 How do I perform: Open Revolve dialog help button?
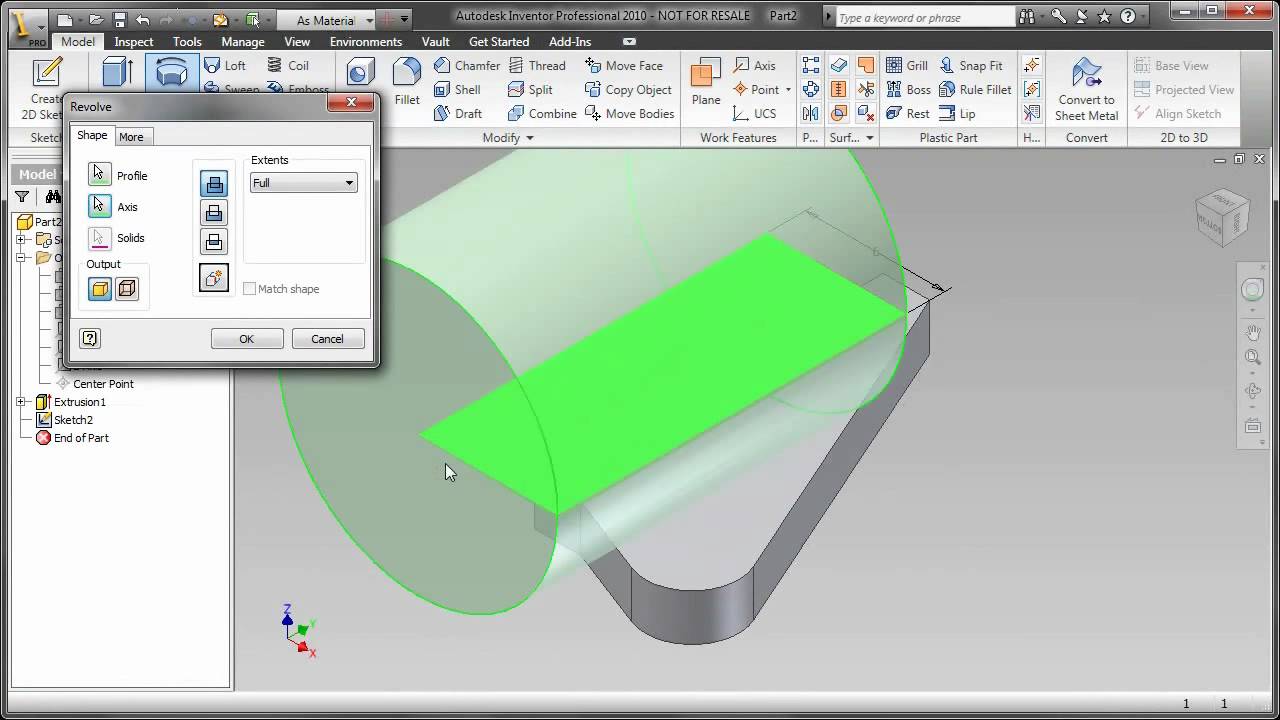90,339
